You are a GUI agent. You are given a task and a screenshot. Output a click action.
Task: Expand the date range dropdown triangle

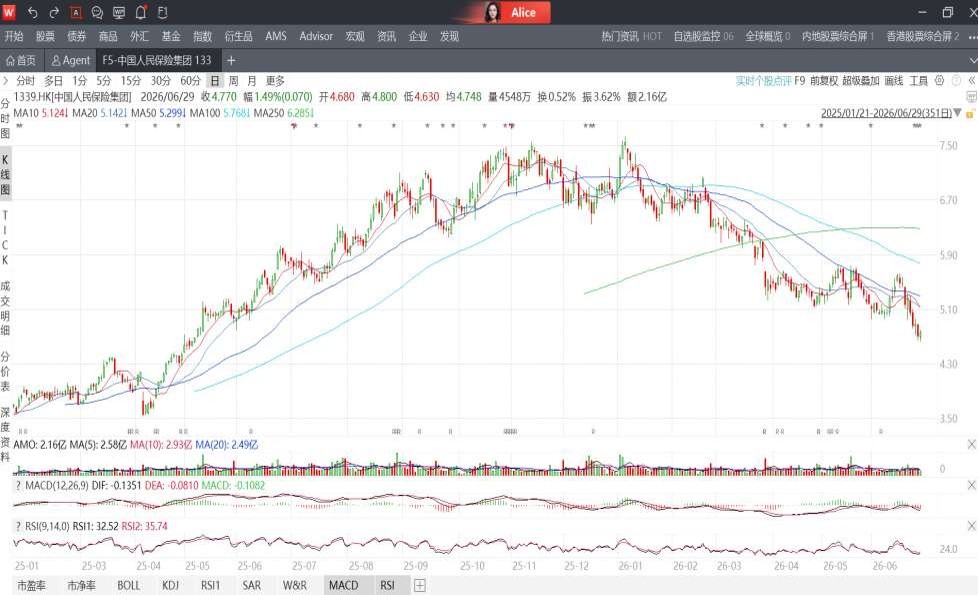point(957,113)
